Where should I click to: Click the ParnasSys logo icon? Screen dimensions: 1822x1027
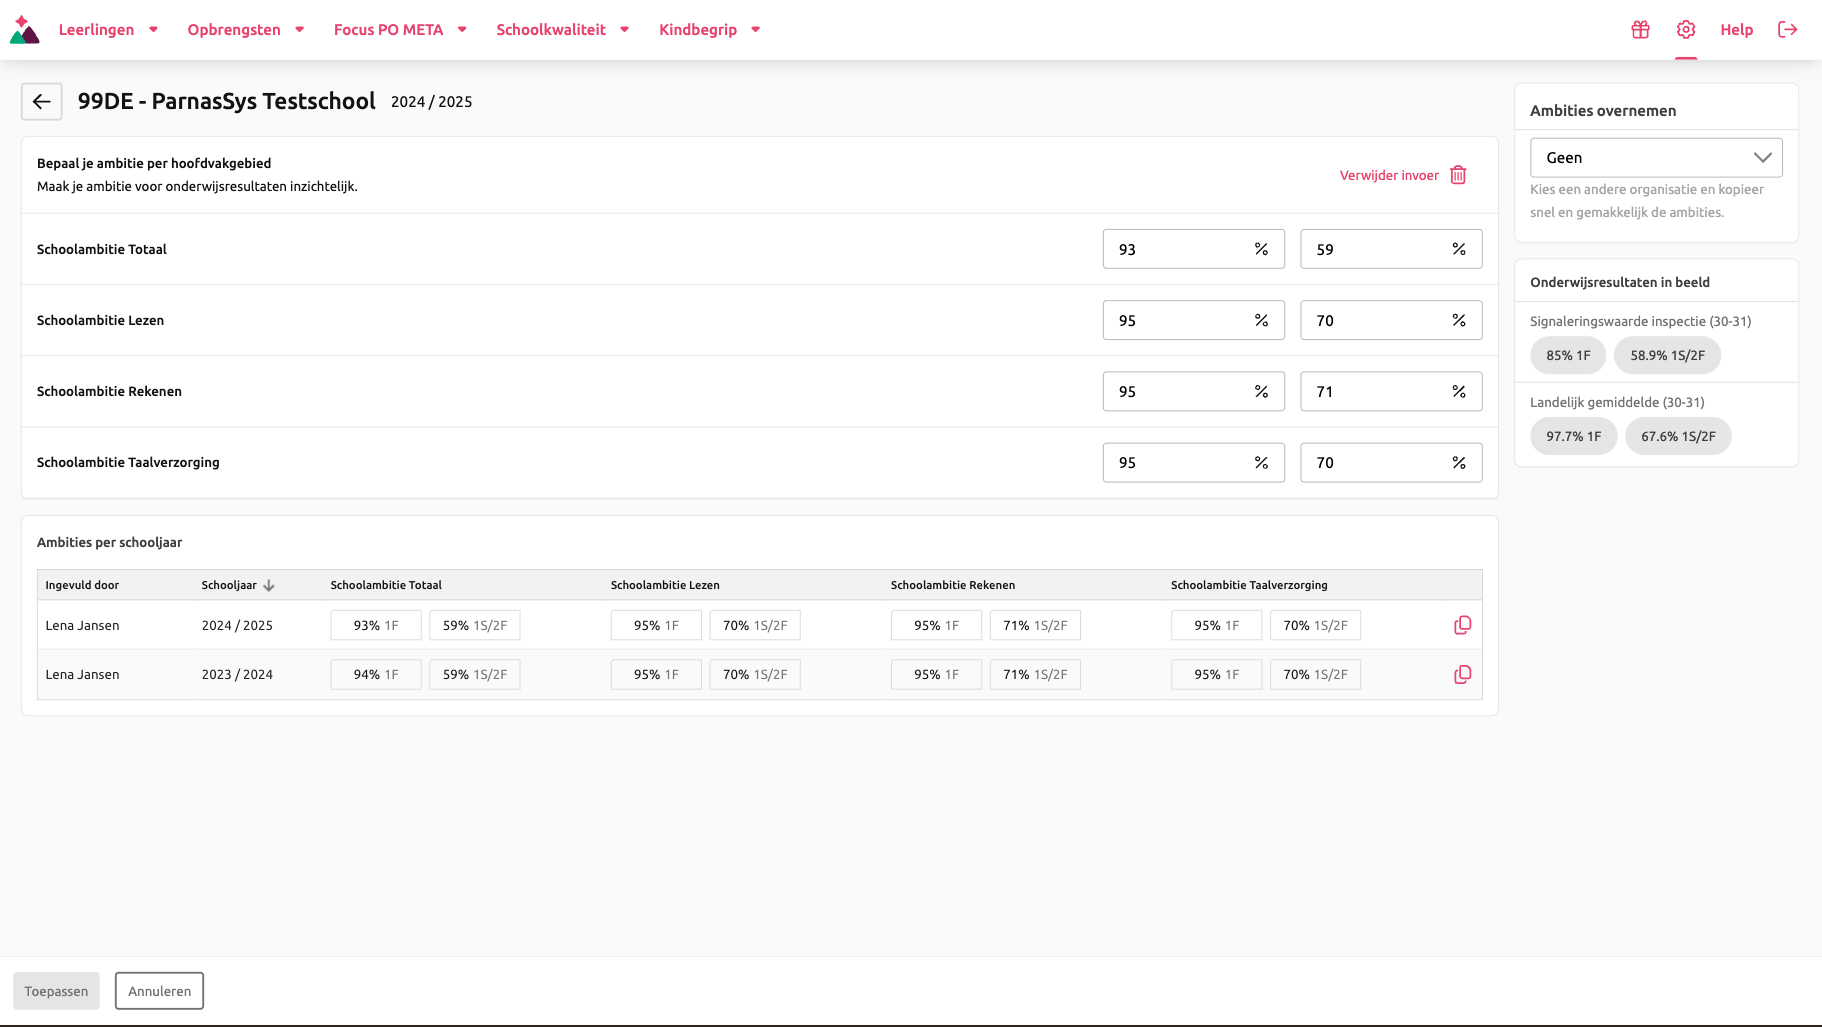tap(24, 30)
